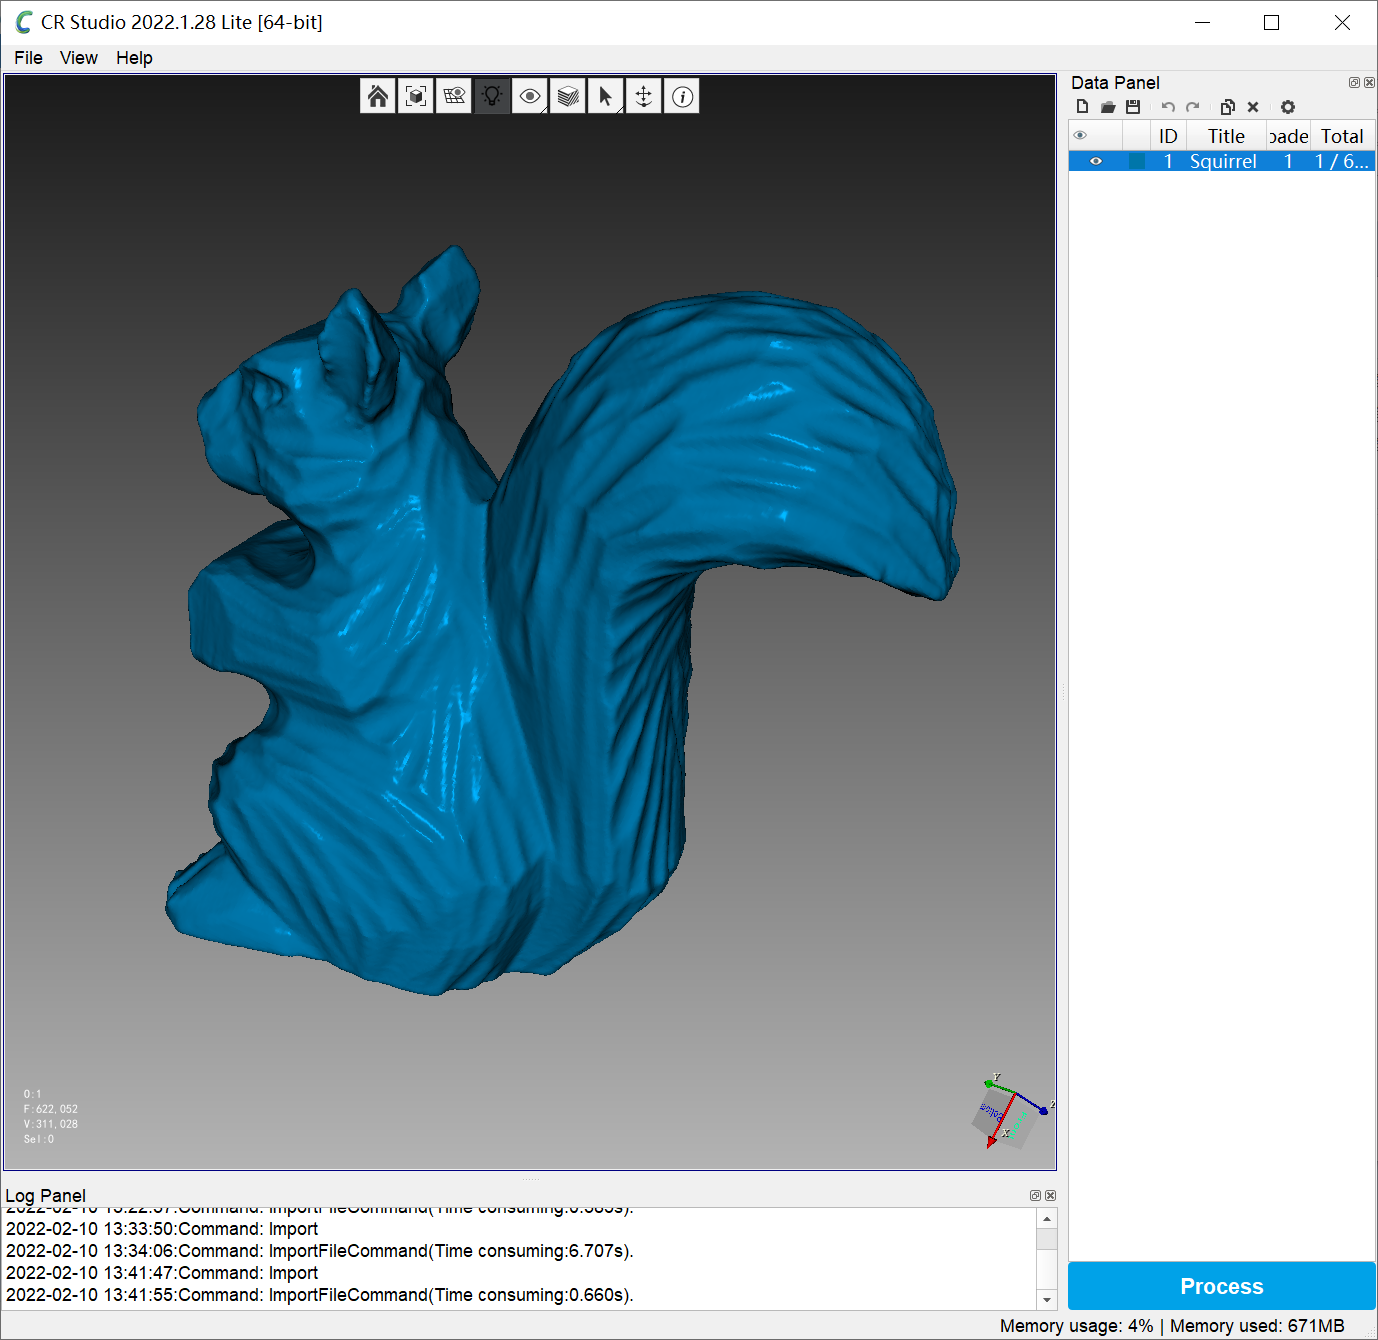Screen dimensions: 1378x1340
Task: Activate the move model tool
Action: point(643,95)
